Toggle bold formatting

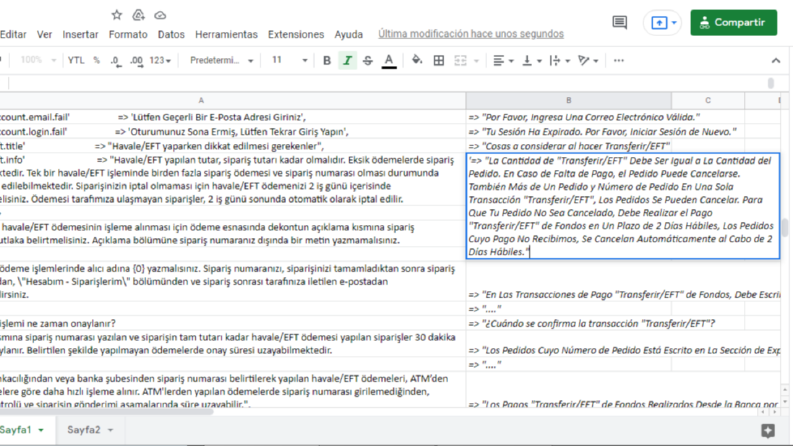coord(327,61)
